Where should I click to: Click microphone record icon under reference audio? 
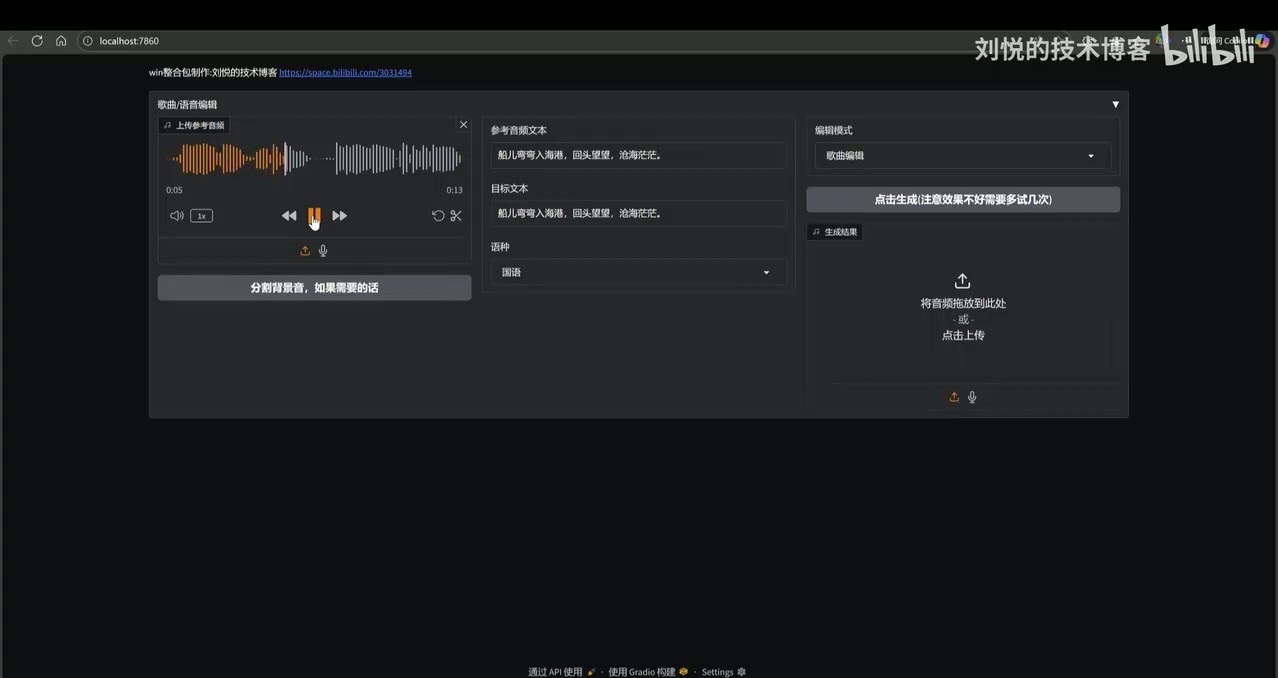(323, 251)
